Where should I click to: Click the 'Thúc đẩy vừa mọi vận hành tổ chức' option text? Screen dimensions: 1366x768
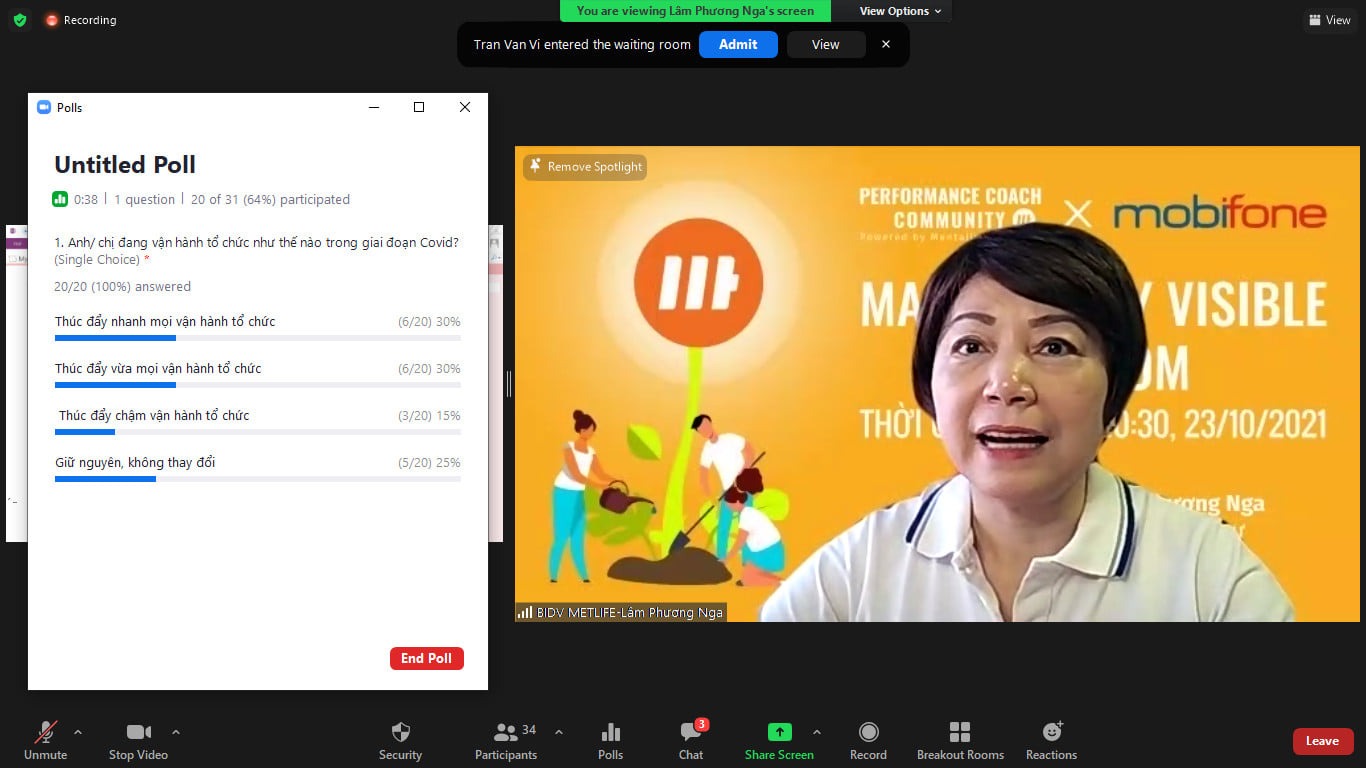pos(158,368)
